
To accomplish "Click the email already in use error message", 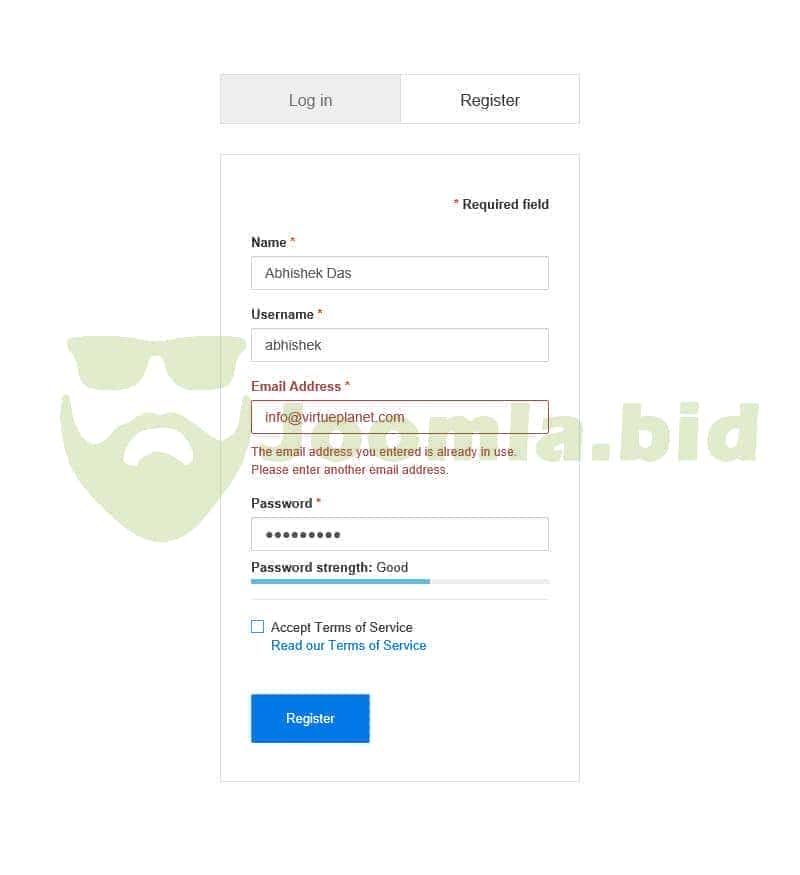I will pos(384,460).
